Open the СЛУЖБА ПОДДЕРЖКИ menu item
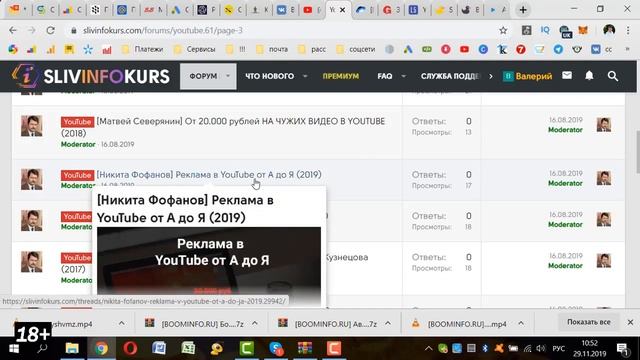Viewport: 640px width, 360px height. (451, 76)
